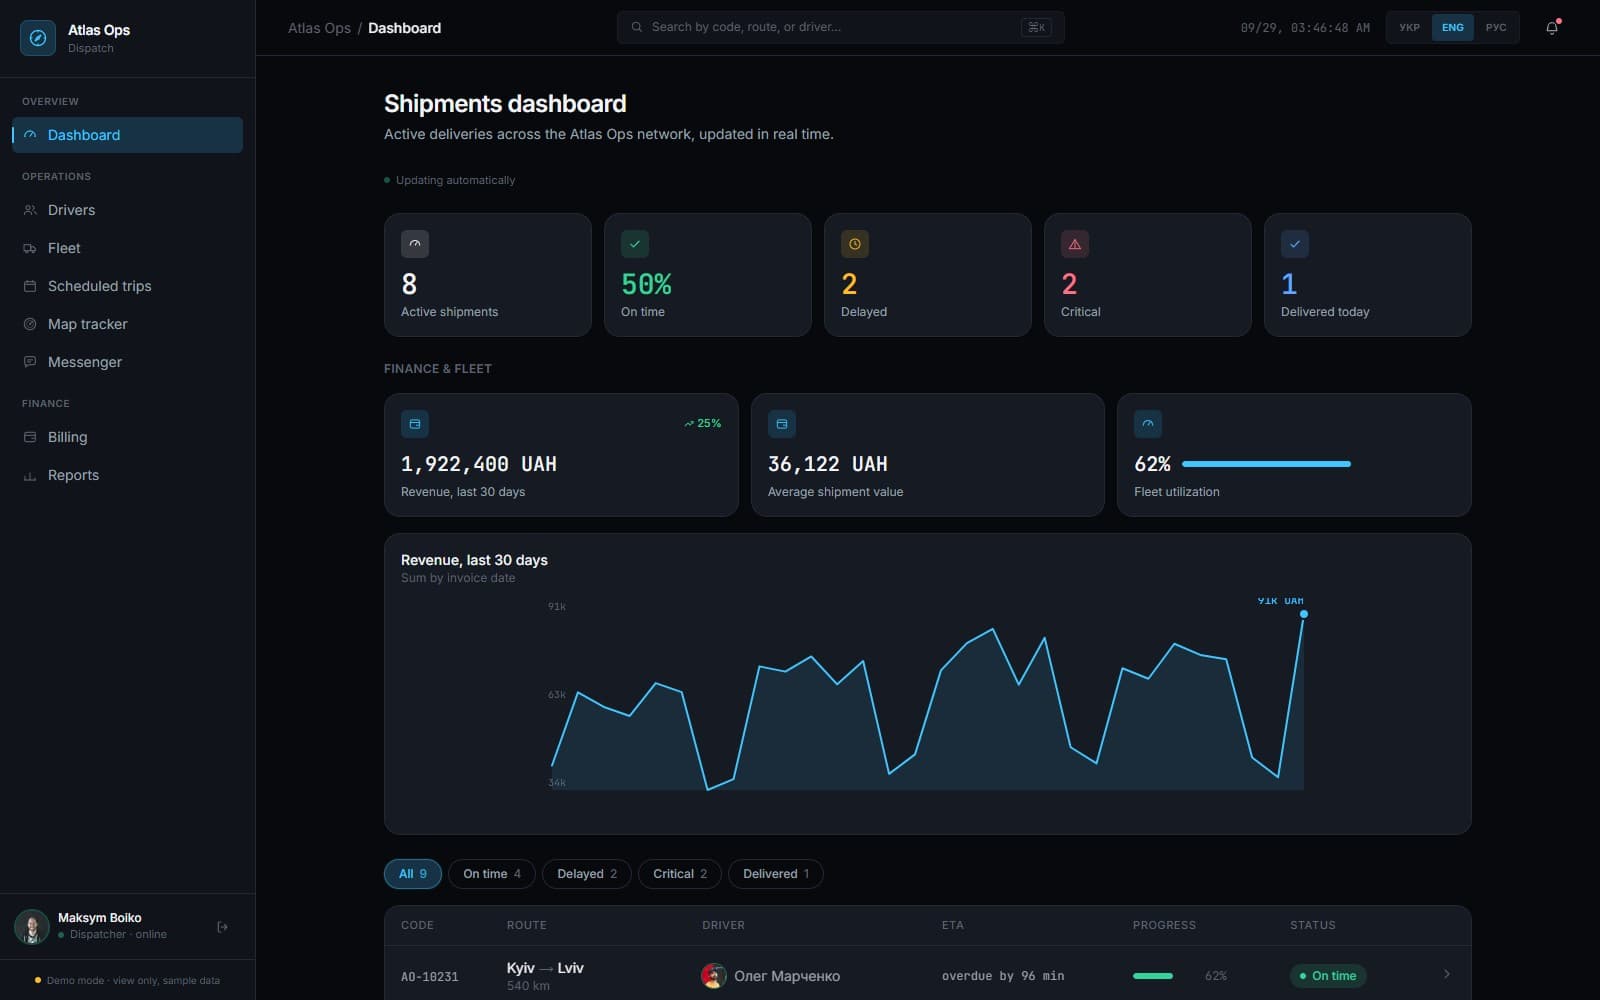Click the log out icon beside Maksym Boiko
1600x1000 pixels.
pos(222,927)
